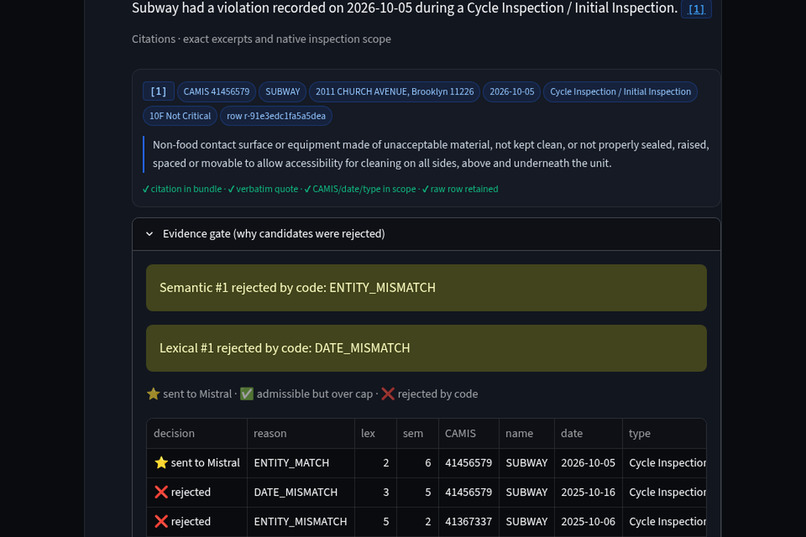Click the date column header

click(588, 434)
